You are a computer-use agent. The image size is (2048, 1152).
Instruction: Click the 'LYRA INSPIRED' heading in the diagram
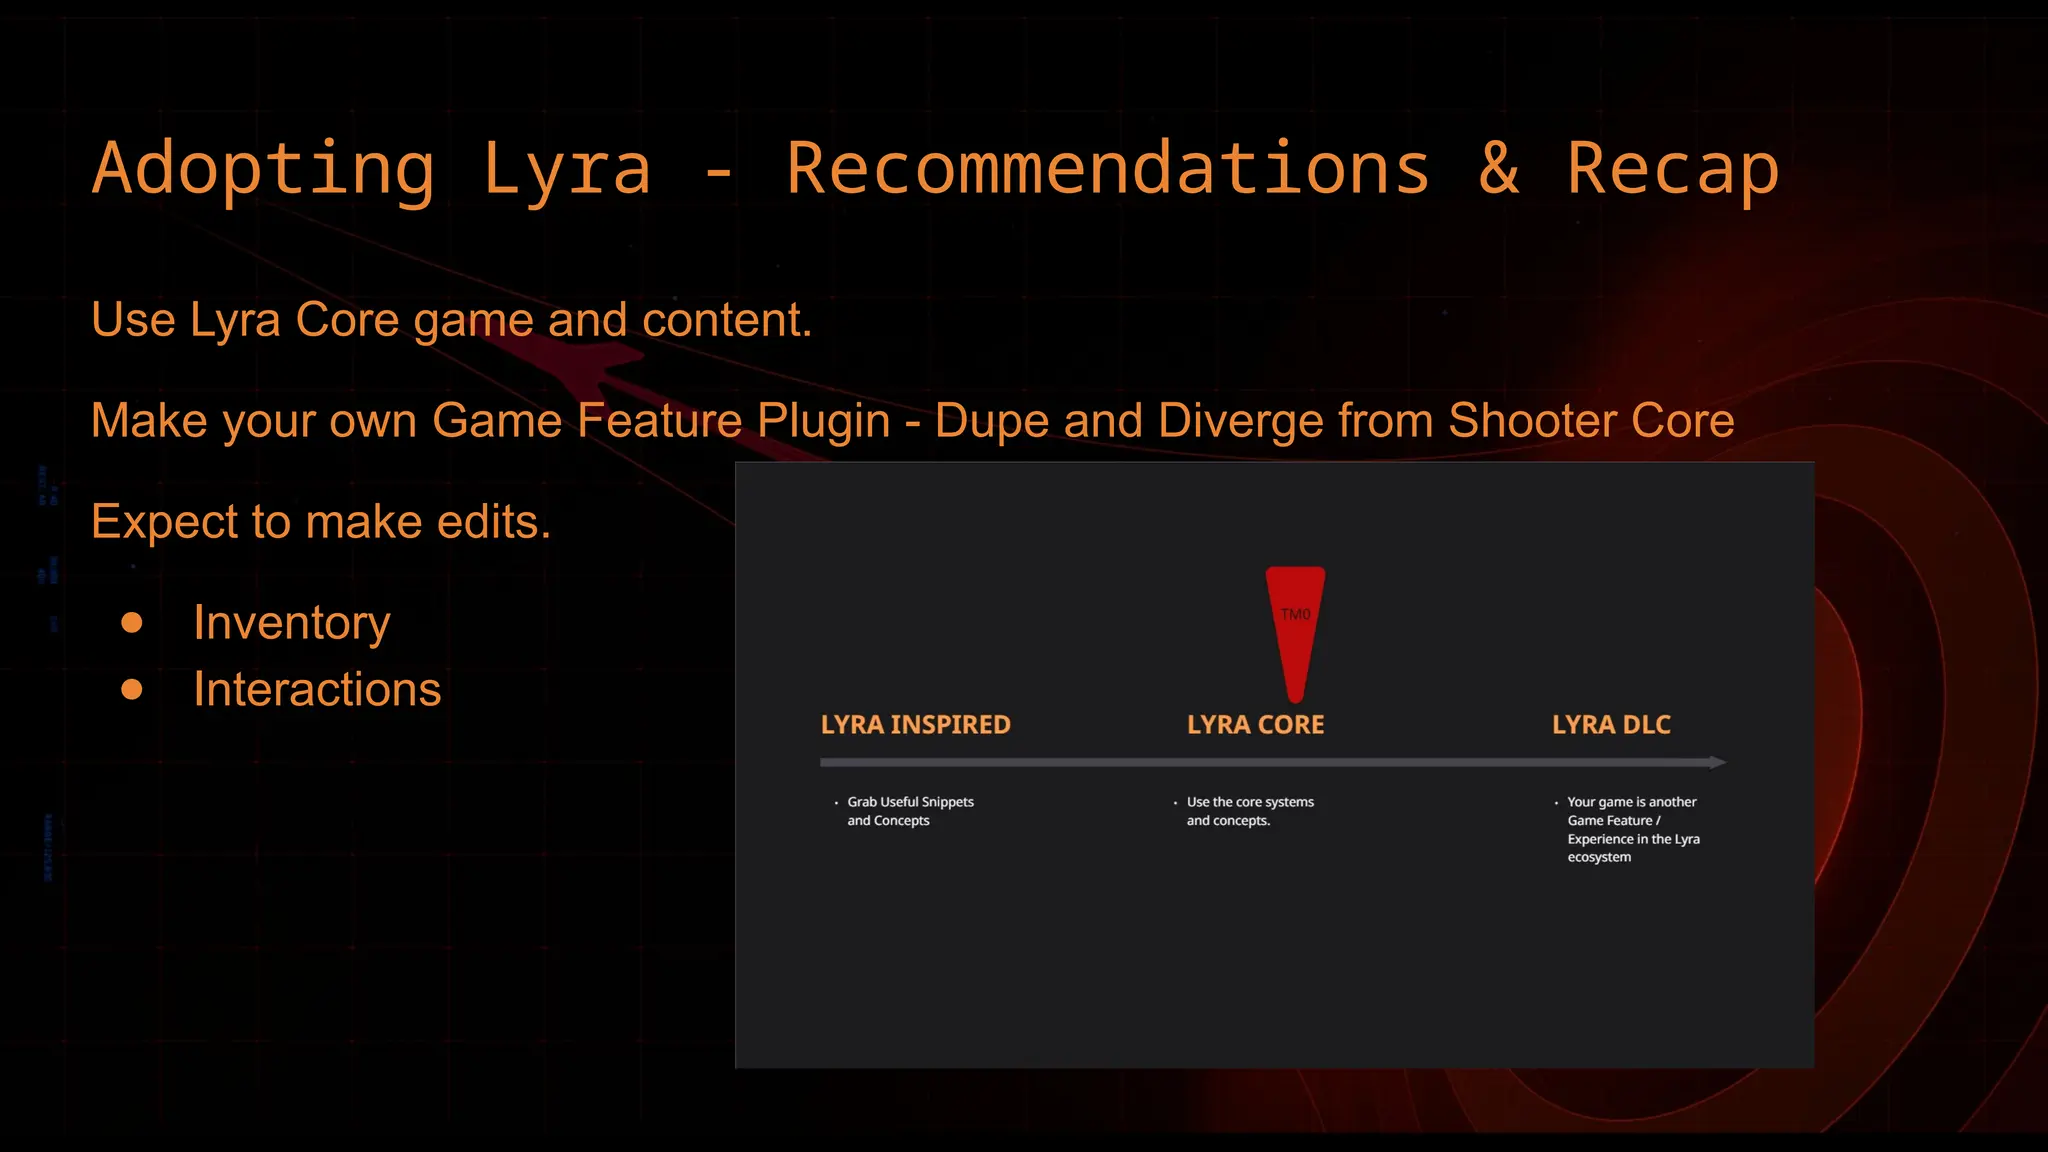pyautogui.click(x=915, y=724)
